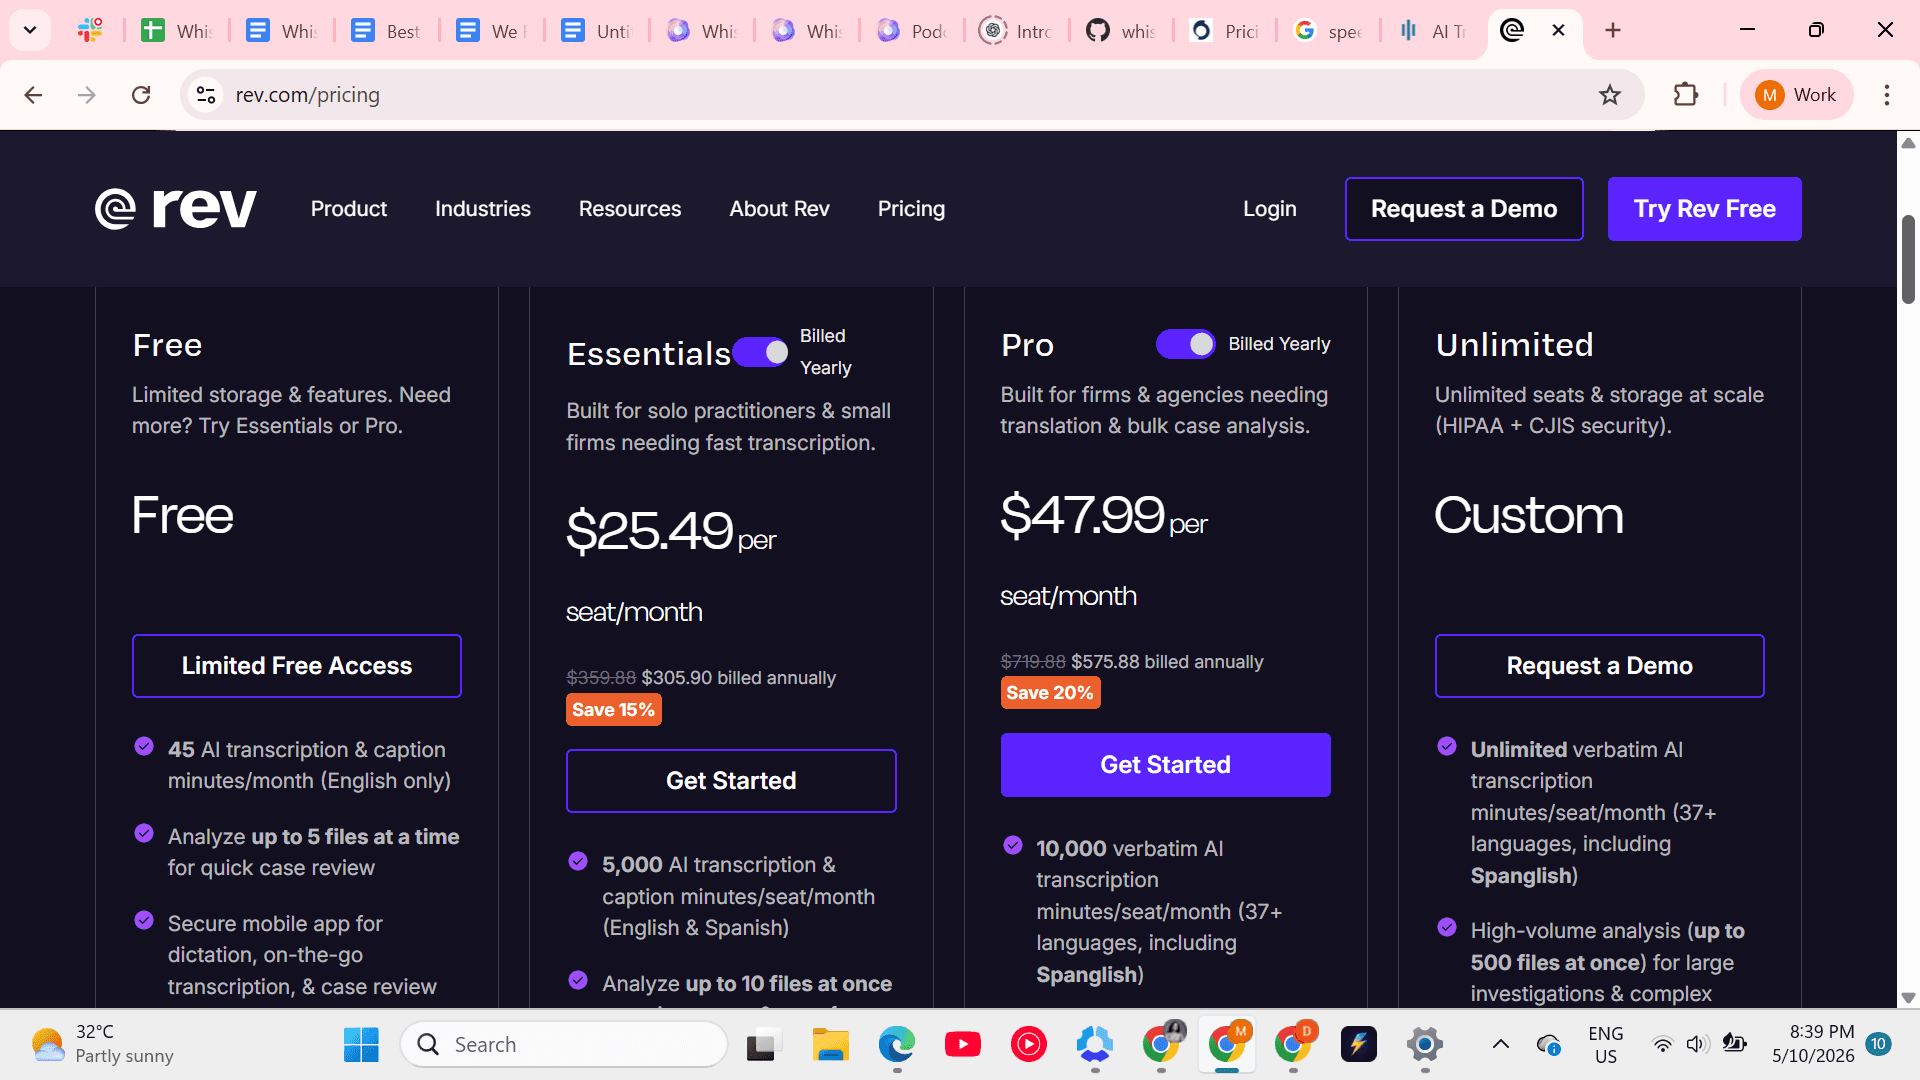This screenshot has width=1920, height=1080.
Task: Go back to the previous page
Action: coord(33,95)
